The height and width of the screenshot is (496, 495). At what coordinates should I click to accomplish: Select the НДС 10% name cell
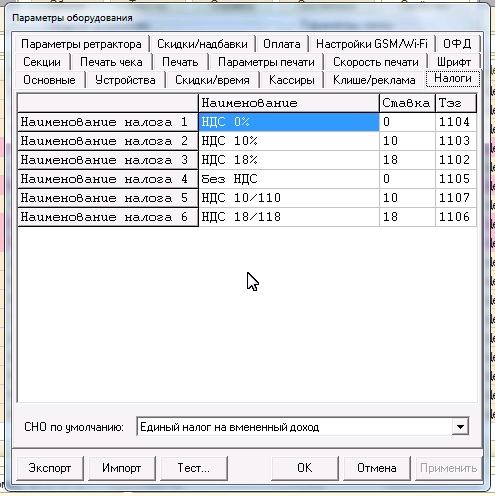(x=289, y=141)
